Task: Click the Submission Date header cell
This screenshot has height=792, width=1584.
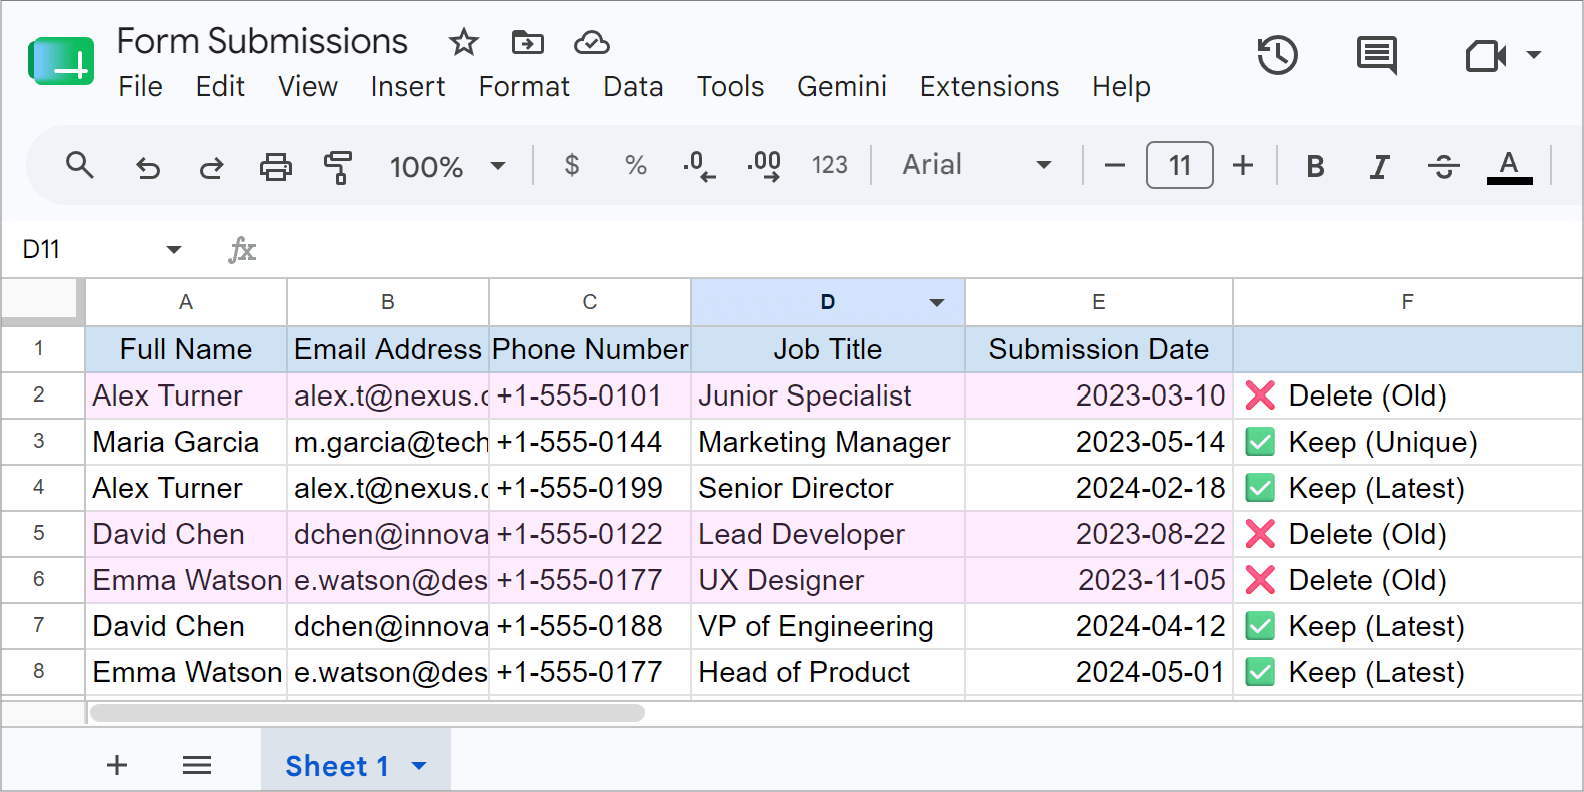Action: tap(1099, 349)
